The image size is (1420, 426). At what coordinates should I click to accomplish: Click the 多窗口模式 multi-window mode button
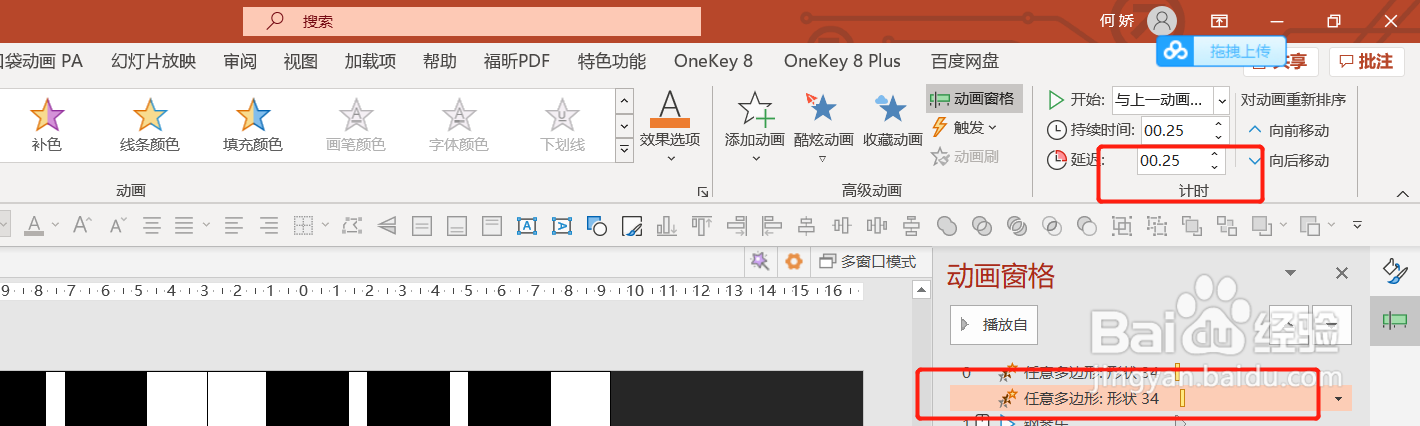(867, 262)
